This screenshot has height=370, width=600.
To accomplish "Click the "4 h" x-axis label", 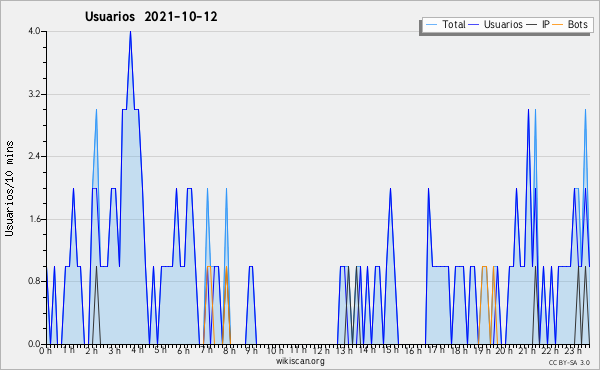I will 137,350.
